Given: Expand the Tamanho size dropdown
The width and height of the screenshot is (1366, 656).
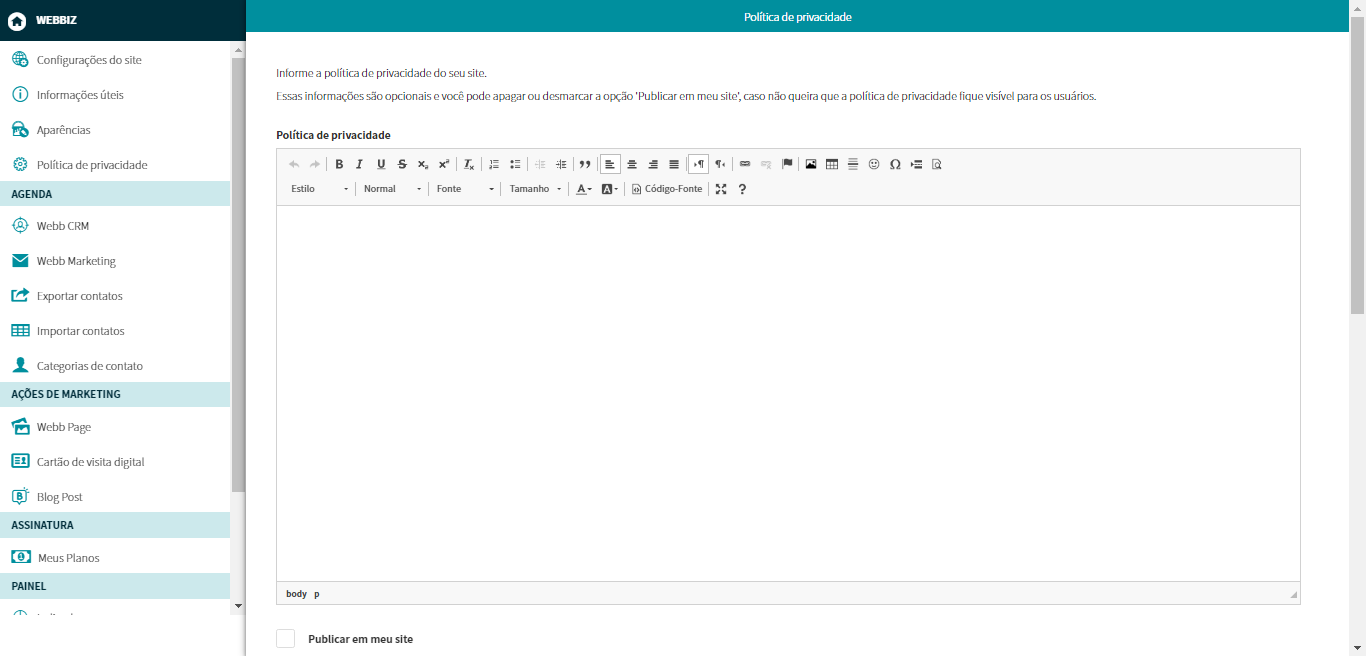Looking at the screenshot, I should tap(535, 189).
